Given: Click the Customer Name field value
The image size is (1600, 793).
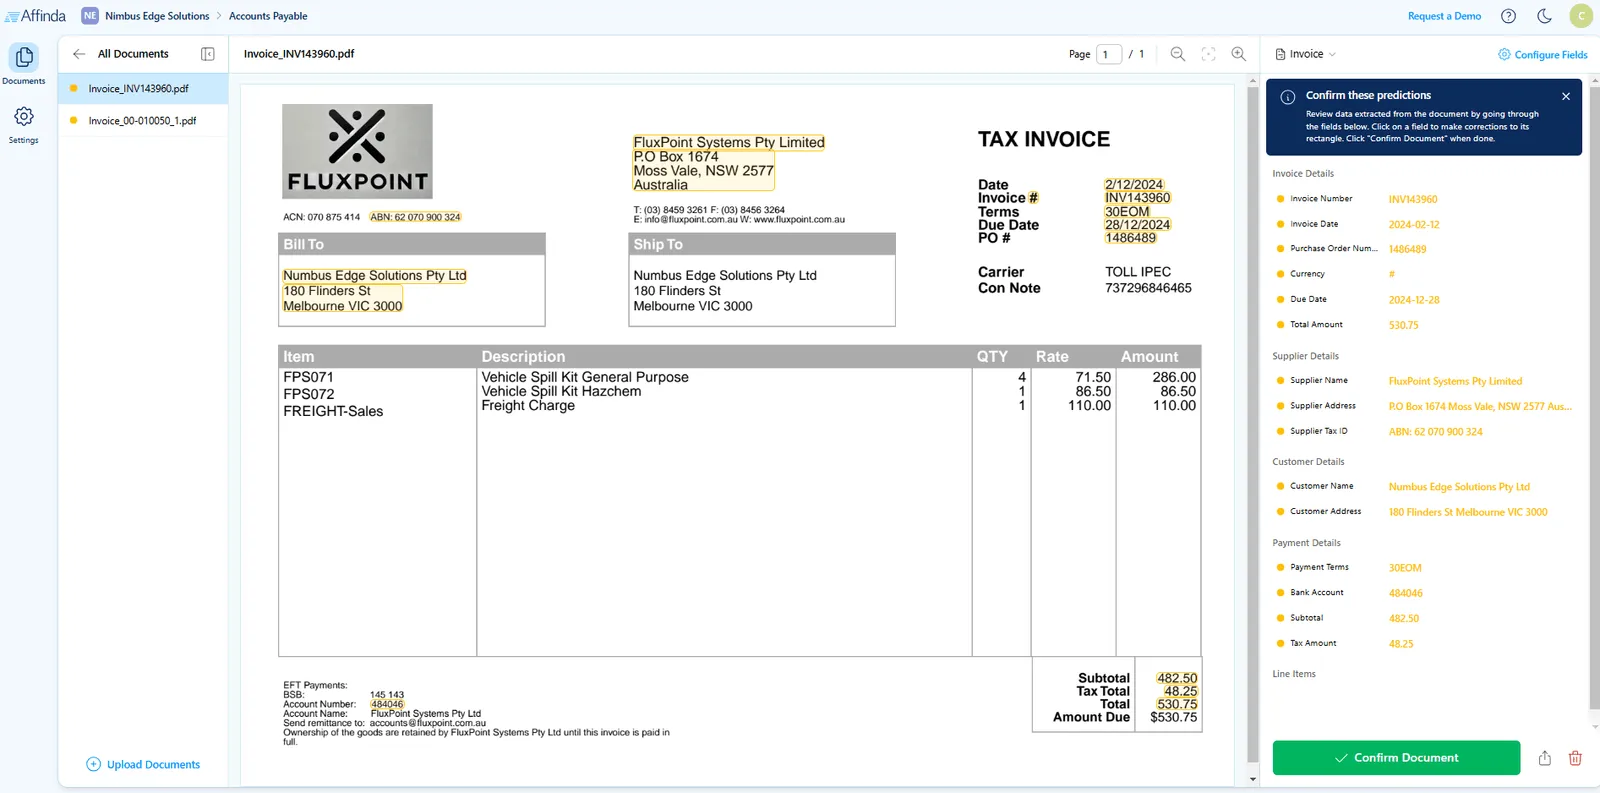Looking at the screenshot, I should (x=1459, y=487).
